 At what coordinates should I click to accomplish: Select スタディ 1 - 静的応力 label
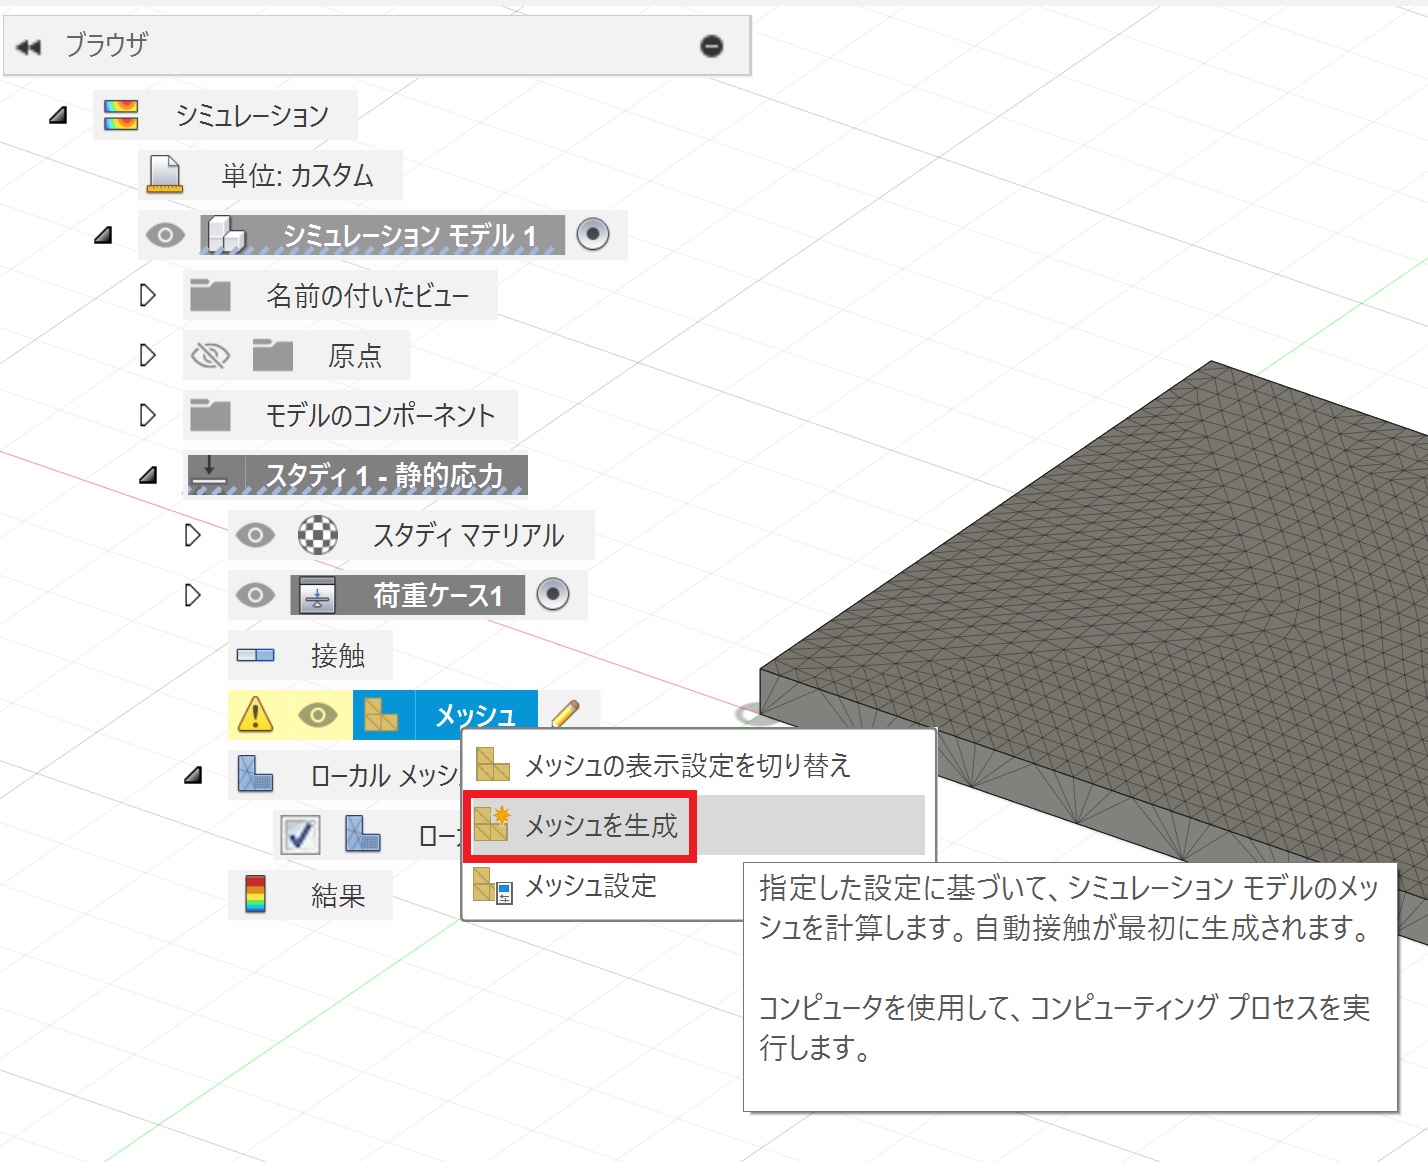[384, 475]
